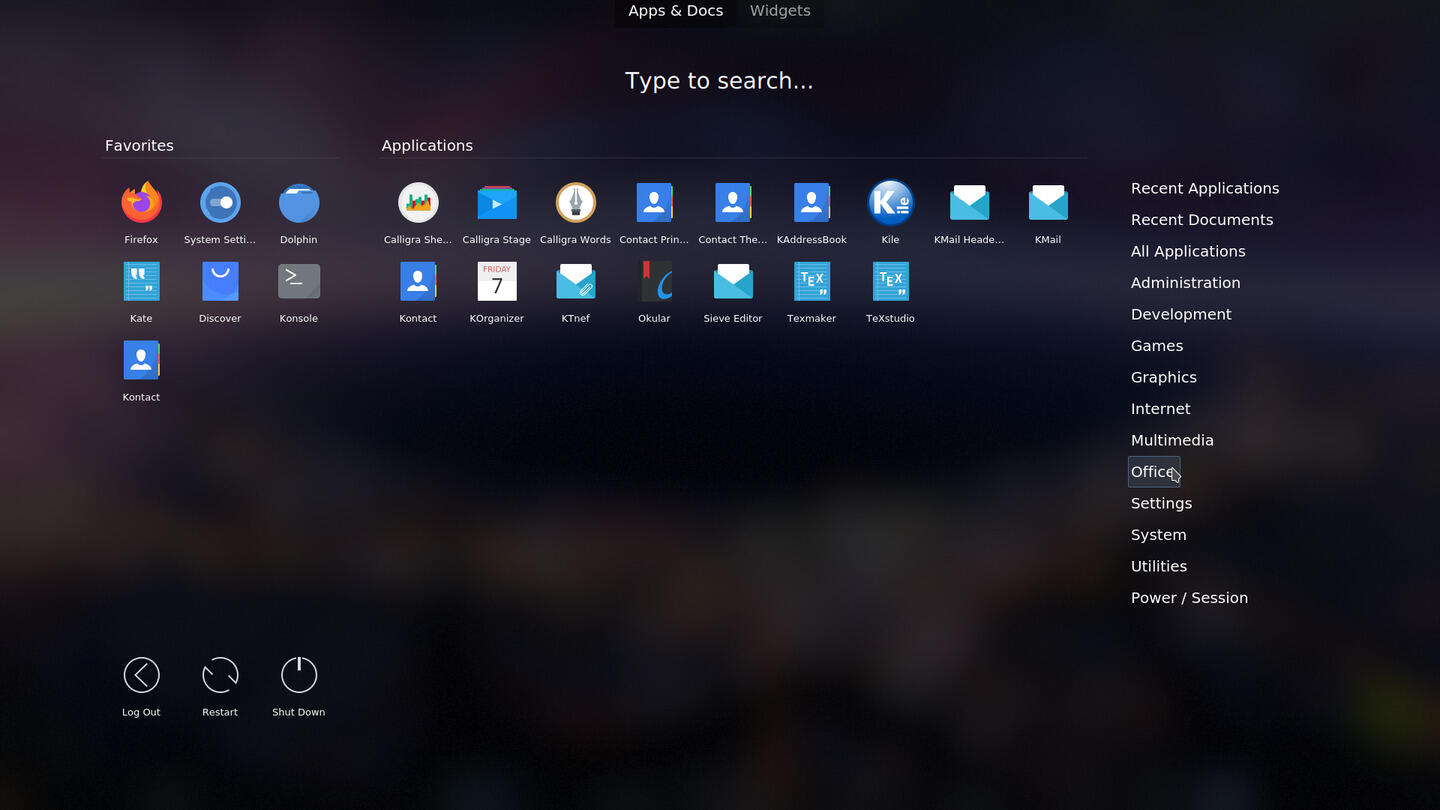The width and height of the screenshot is (1440, 810).
Task: Open the Administration category
Action: coord(1186,283)
